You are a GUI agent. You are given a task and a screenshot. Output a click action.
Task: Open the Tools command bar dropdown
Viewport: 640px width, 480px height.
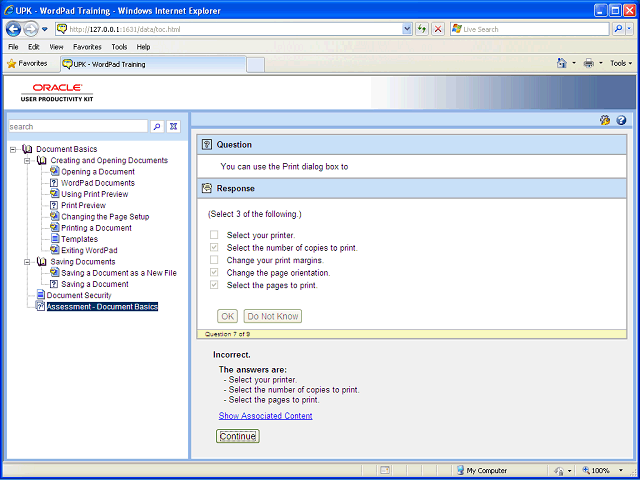click(x=621, y=63)
